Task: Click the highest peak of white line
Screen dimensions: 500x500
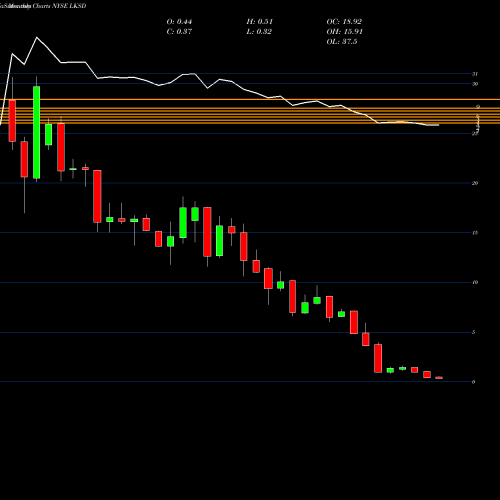Action: (x=37, y=37)
